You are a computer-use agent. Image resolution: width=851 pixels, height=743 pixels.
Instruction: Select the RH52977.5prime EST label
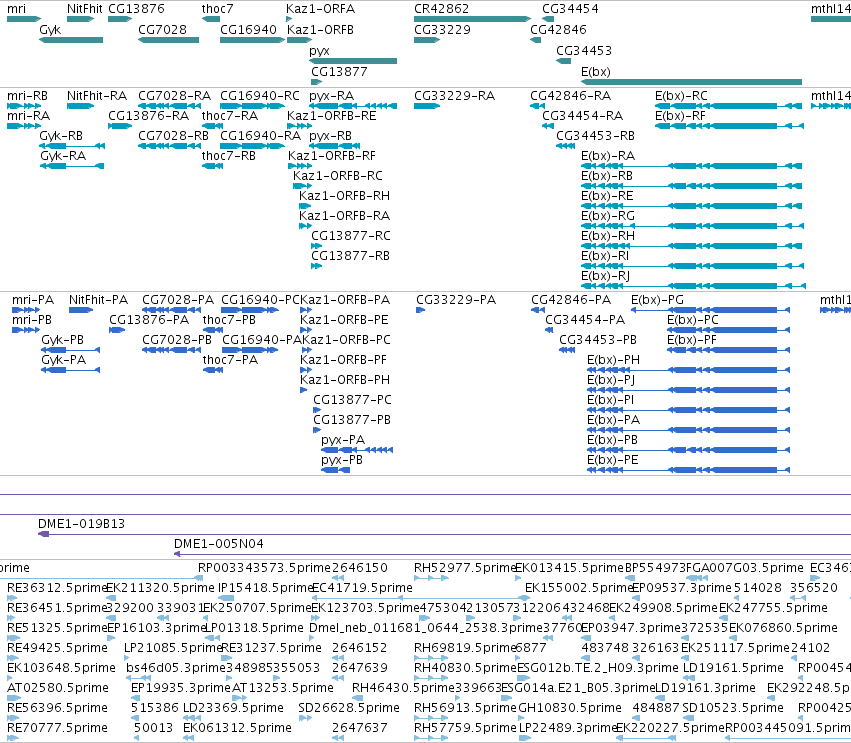(x=465, y=568)
